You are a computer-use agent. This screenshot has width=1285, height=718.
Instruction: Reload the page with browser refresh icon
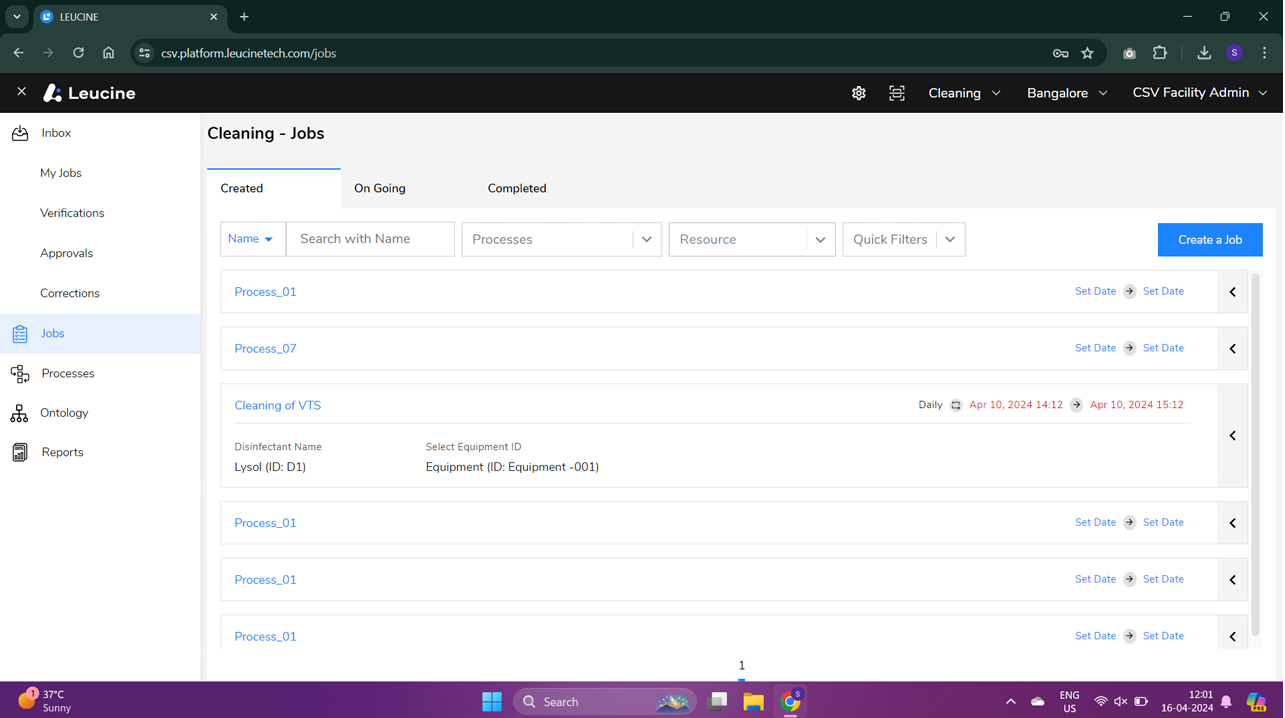78,53
